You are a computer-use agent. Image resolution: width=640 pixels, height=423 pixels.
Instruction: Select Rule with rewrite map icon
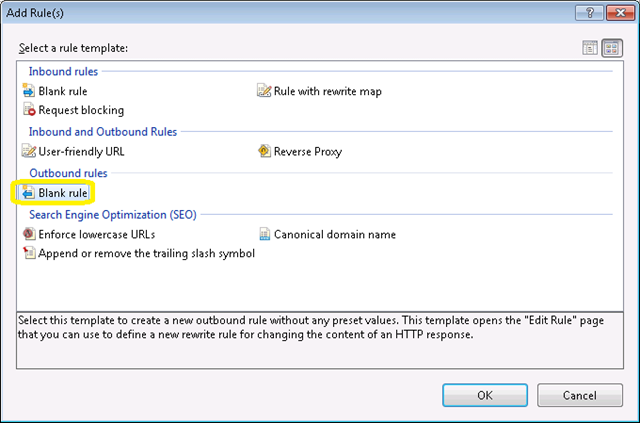[264, 91]
